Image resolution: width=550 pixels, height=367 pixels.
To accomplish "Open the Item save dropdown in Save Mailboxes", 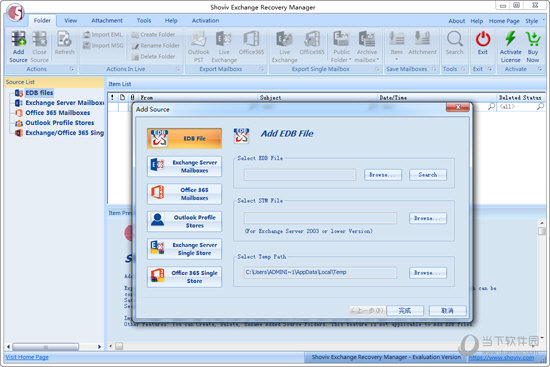I will point(397,46).
